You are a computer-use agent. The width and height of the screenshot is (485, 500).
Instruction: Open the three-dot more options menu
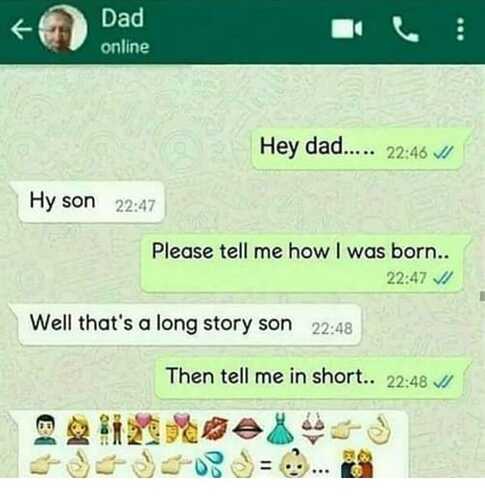460,29
